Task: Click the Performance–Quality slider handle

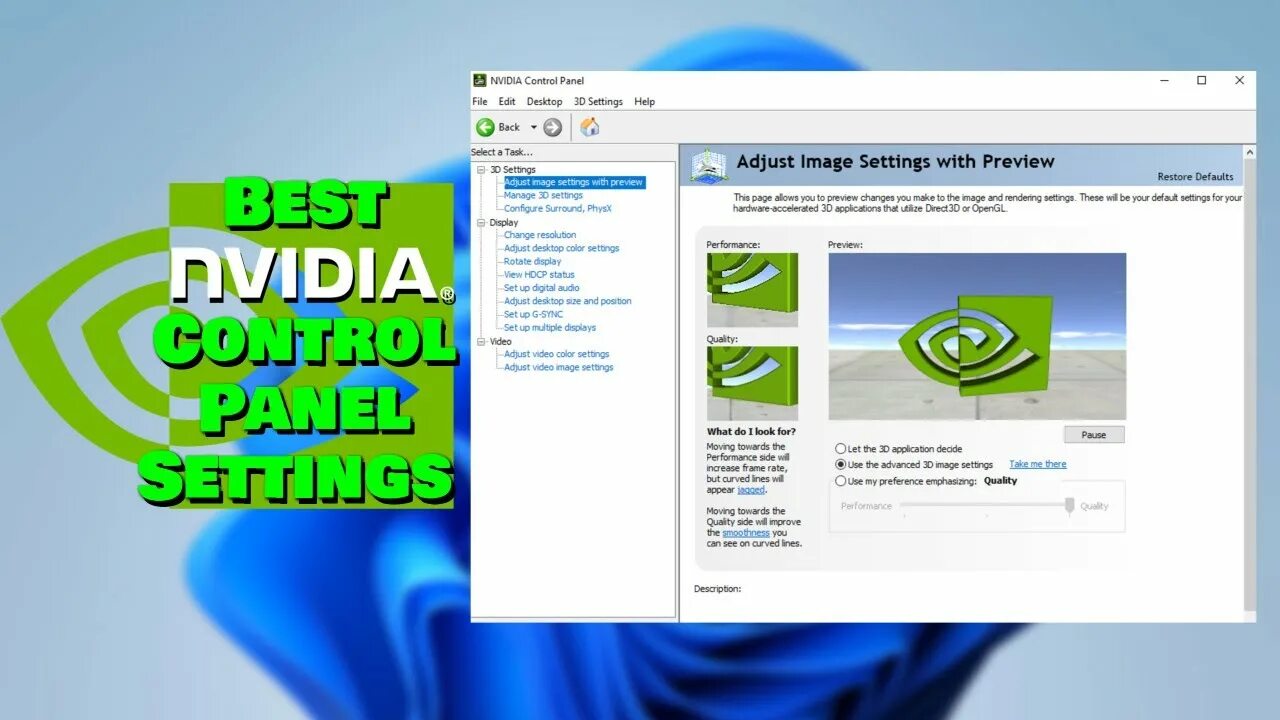Action: click(1069, 506)
